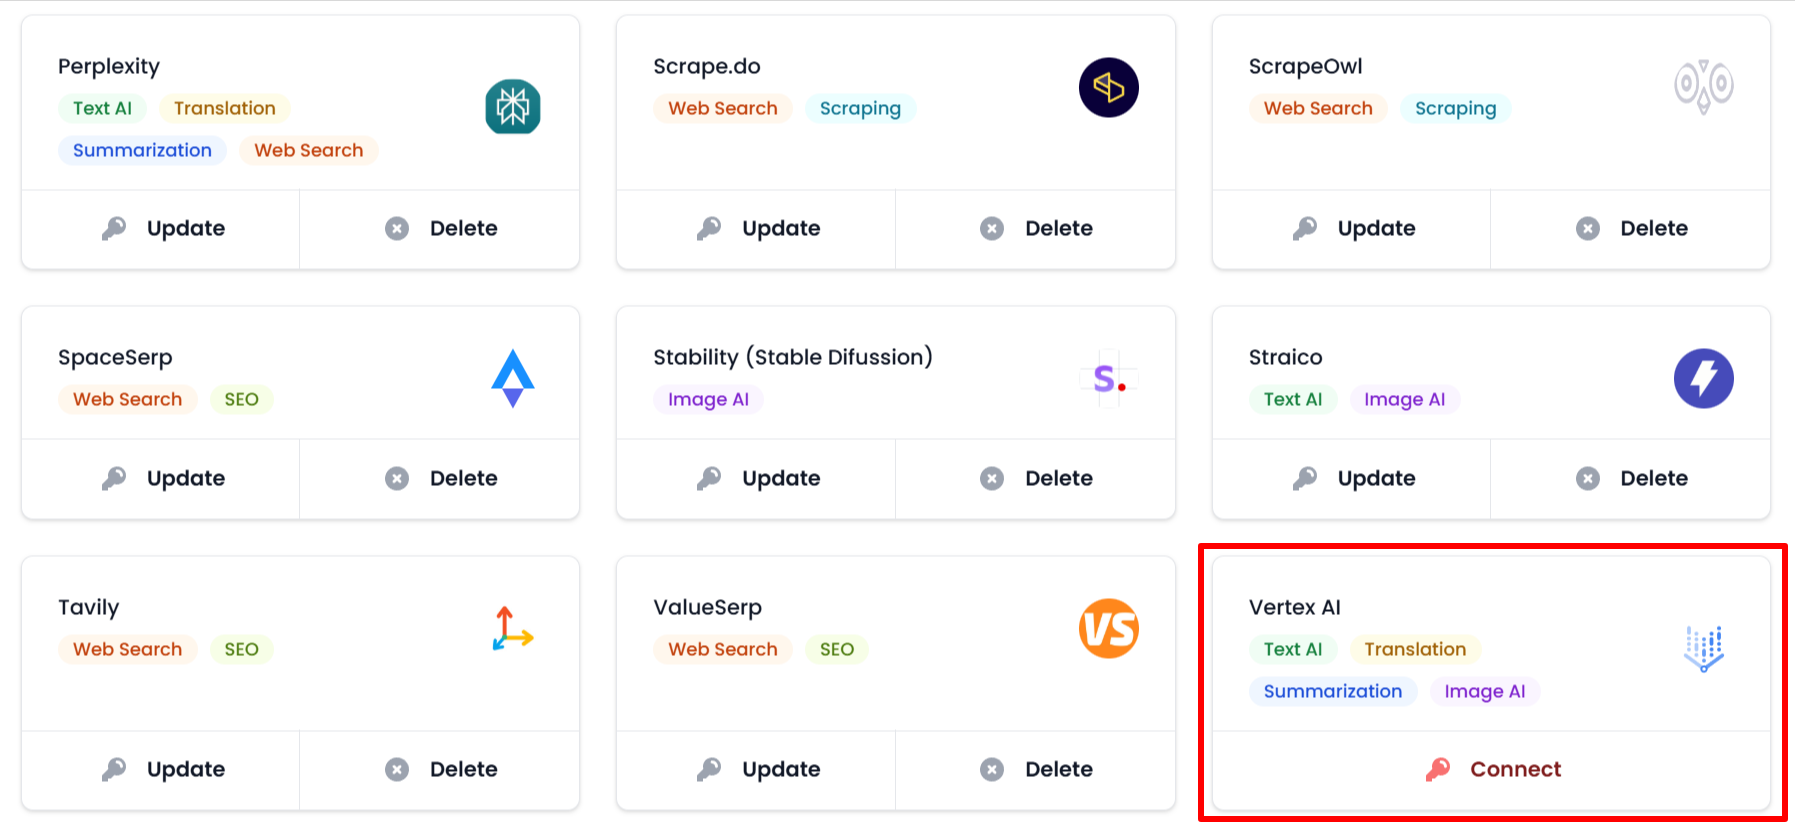
Task: Click the Vertex AI logo icon
Action: point(1703,648)
